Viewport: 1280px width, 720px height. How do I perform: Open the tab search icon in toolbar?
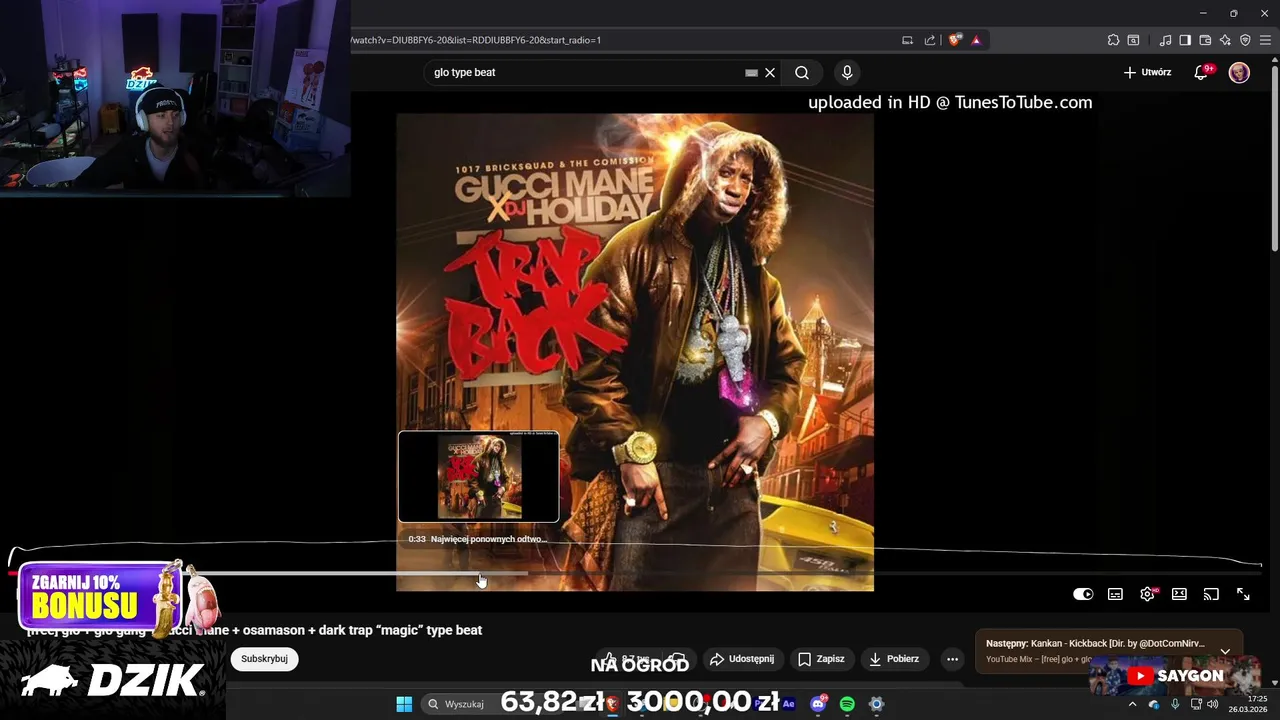click(1133, 40)
